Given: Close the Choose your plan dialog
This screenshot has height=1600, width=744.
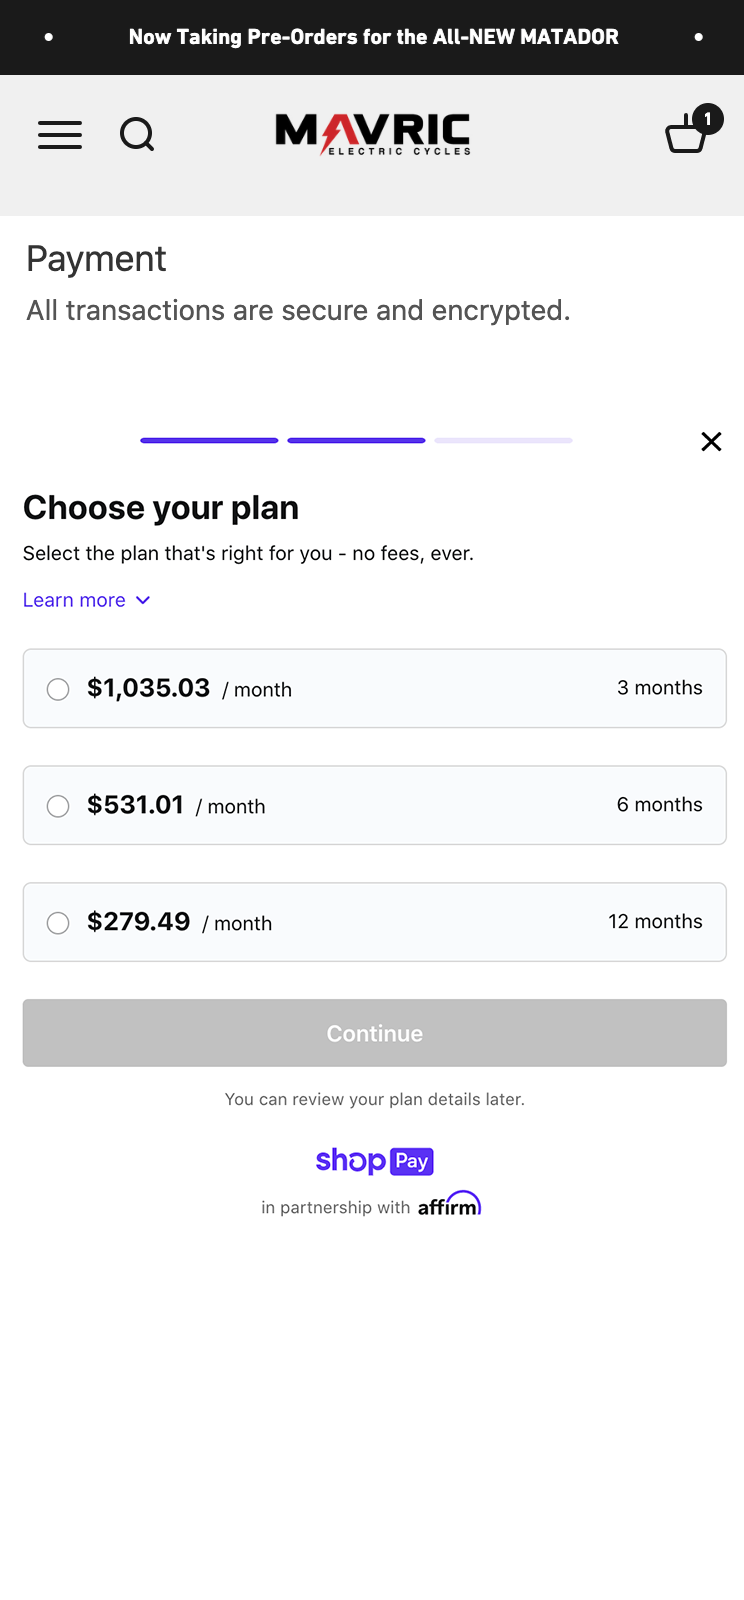Looking at the screenshot, I should click(x=711, y=441).
